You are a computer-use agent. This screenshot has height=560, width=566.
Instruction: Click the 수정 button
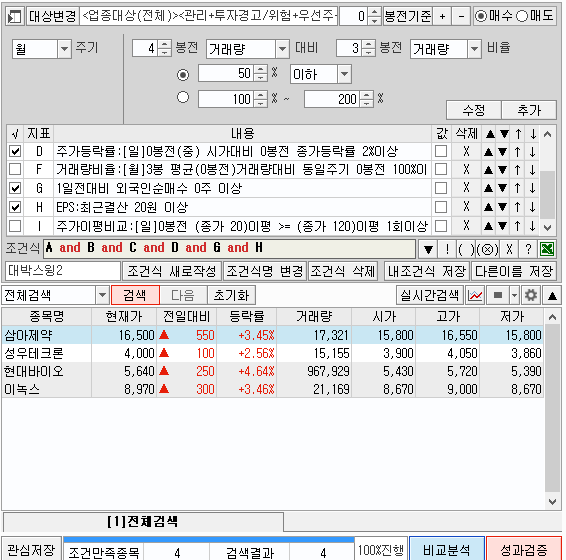tap(474, 110)
